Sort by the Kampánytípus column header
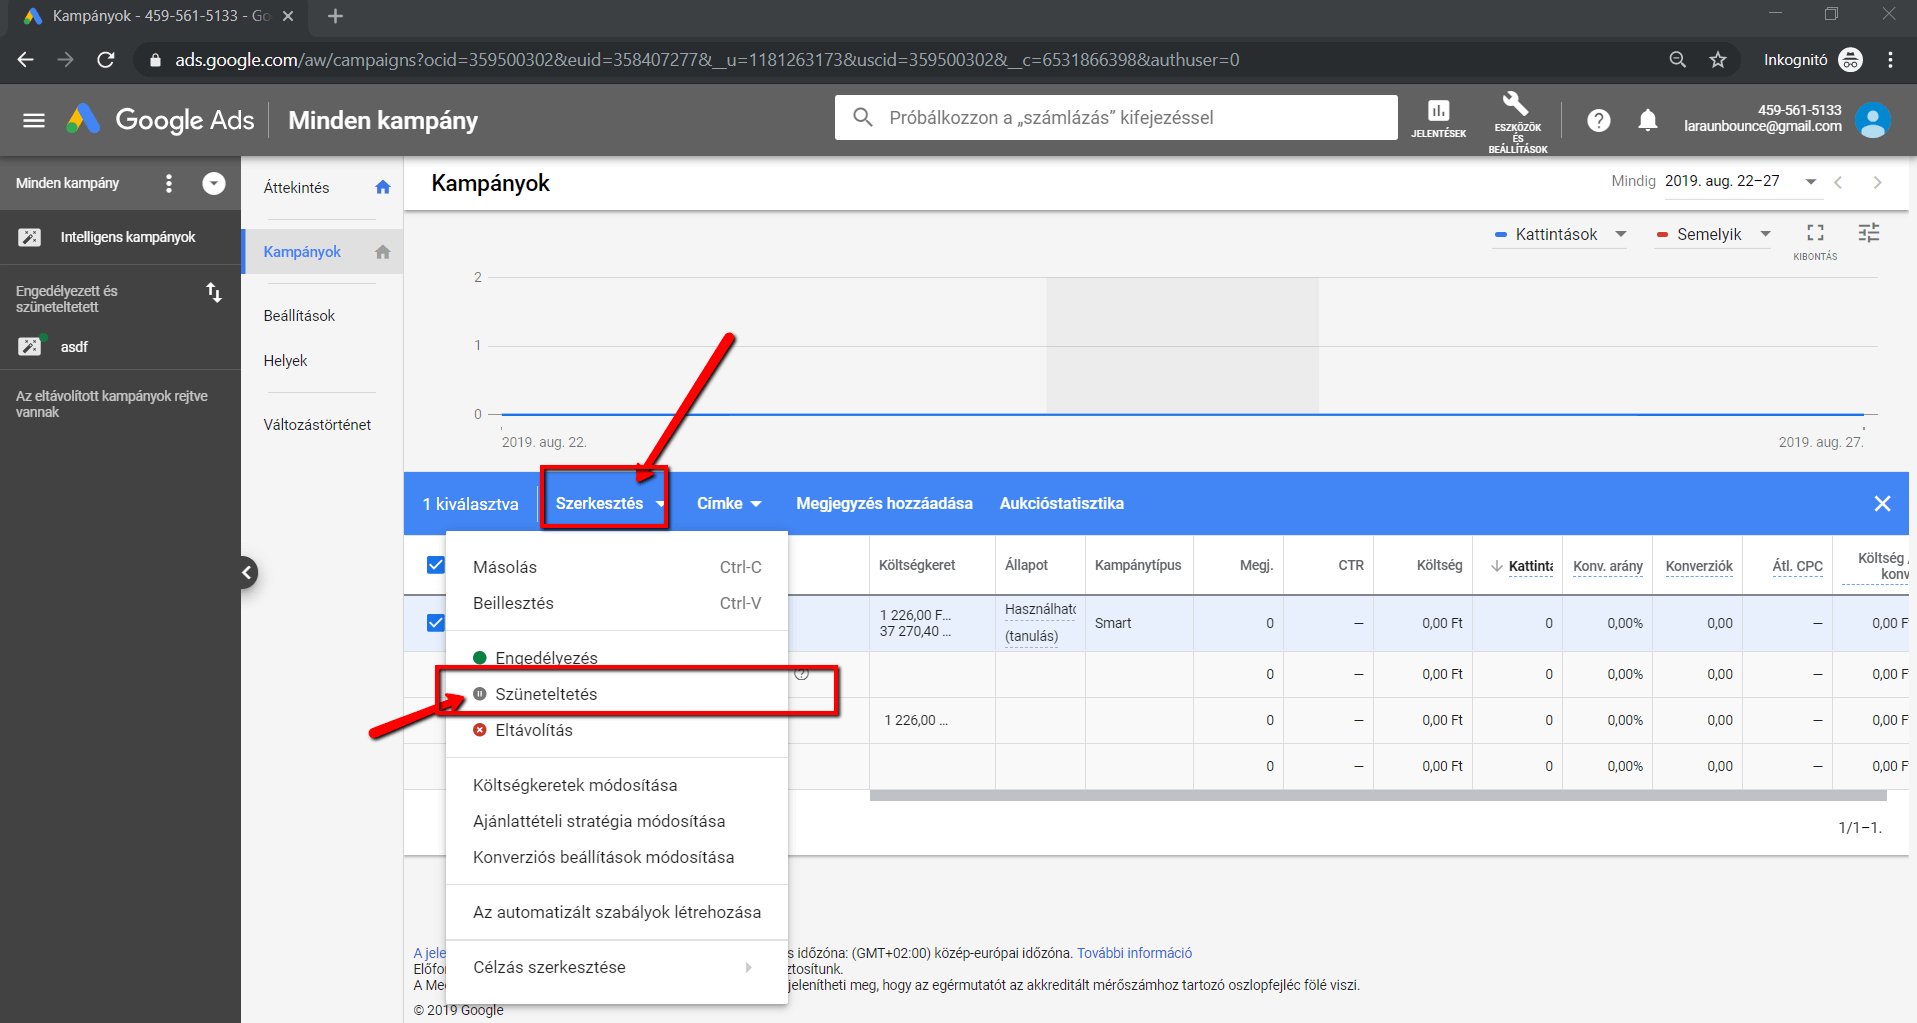The image size is (1917, 1023). tap(1138, 565)
